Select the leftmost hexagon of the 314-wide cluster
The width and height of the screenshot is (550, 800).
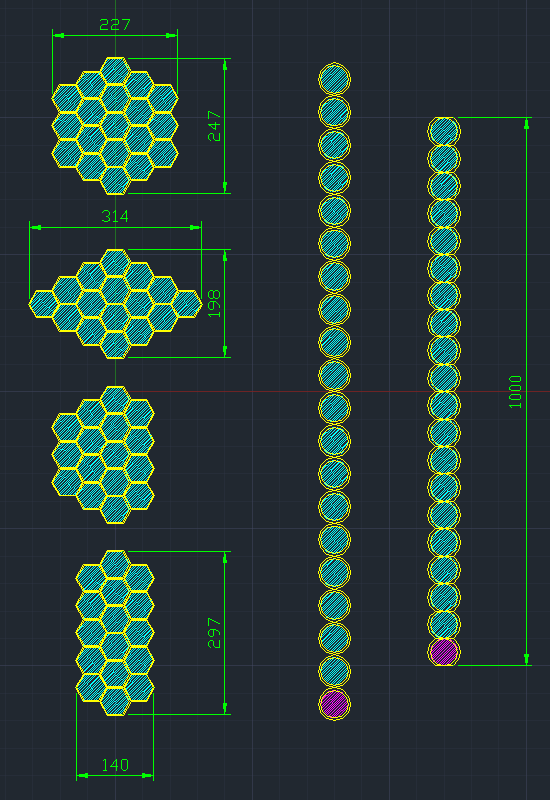tap(43, 304)
